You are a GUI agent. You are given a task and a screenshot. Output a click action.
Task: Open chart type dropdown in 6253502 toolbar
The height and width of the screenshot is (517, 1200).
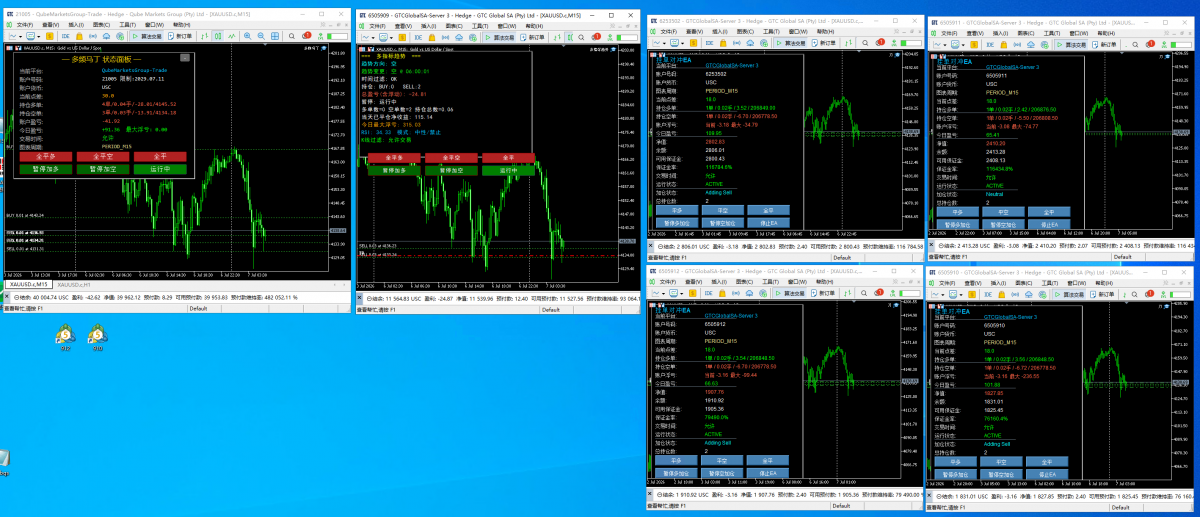(x=661, y=42)
